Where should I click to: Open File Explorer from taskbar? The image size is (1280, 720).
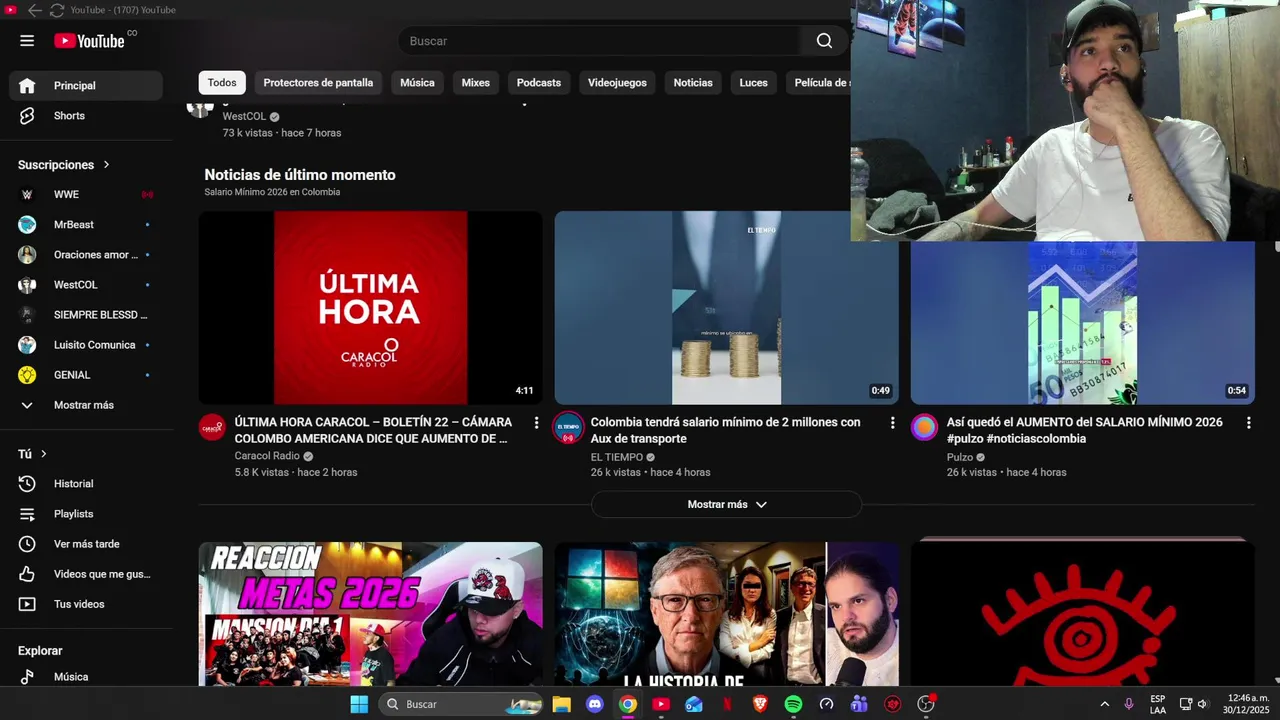[561, 704]
